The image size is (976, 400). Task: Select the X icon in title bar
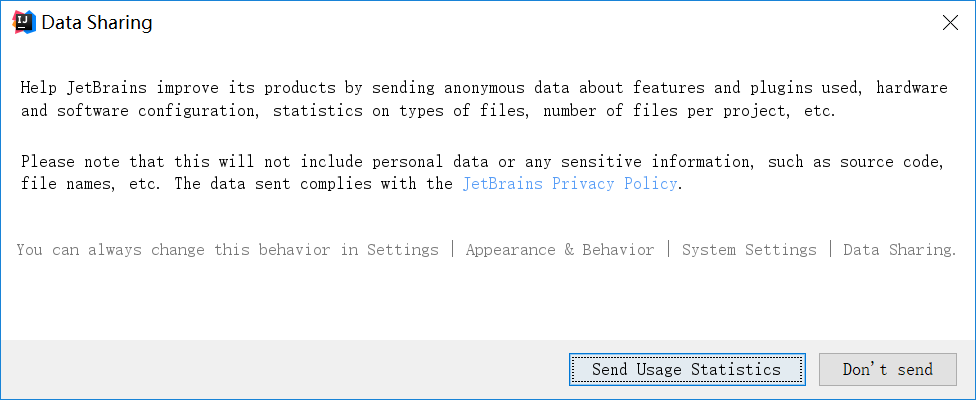pyautogui.click(x=950, y=23)
